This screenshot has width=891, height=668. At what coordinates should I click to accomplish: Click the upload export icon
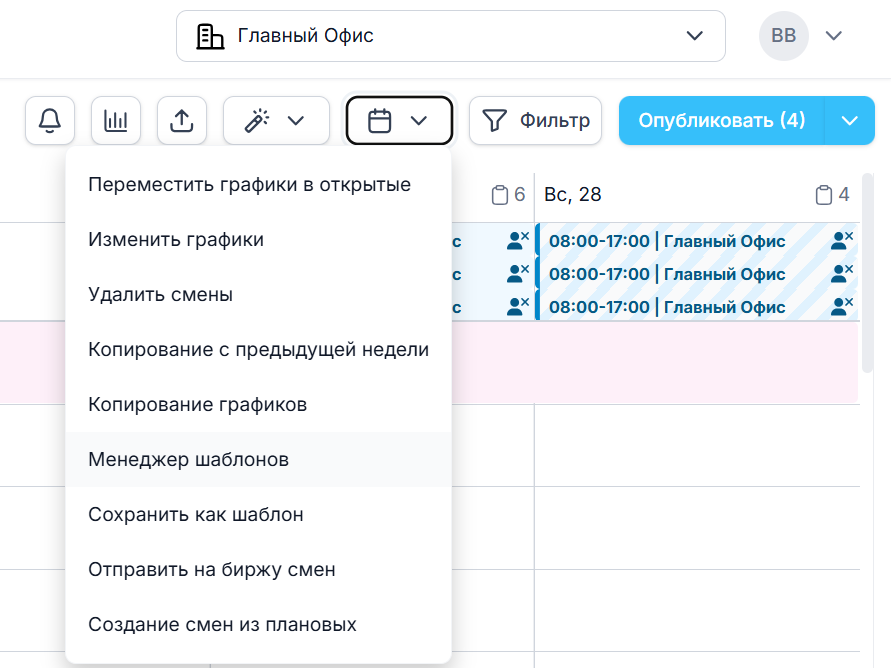pos(181,121)
